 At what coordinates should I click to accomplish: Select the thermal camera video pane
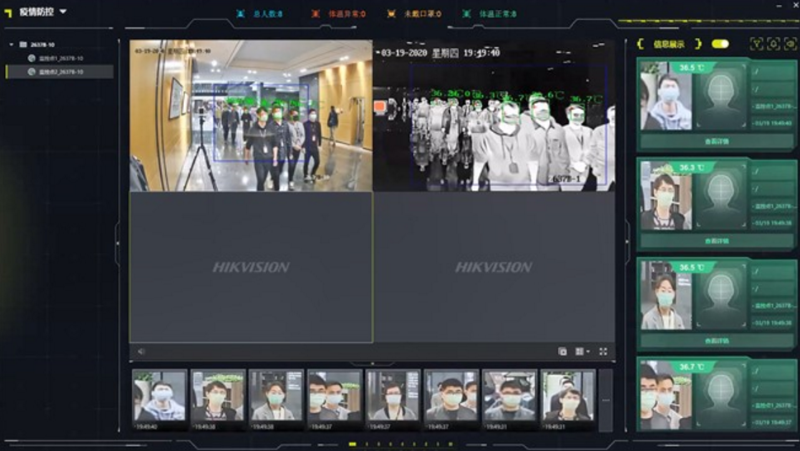coord(494,115)
